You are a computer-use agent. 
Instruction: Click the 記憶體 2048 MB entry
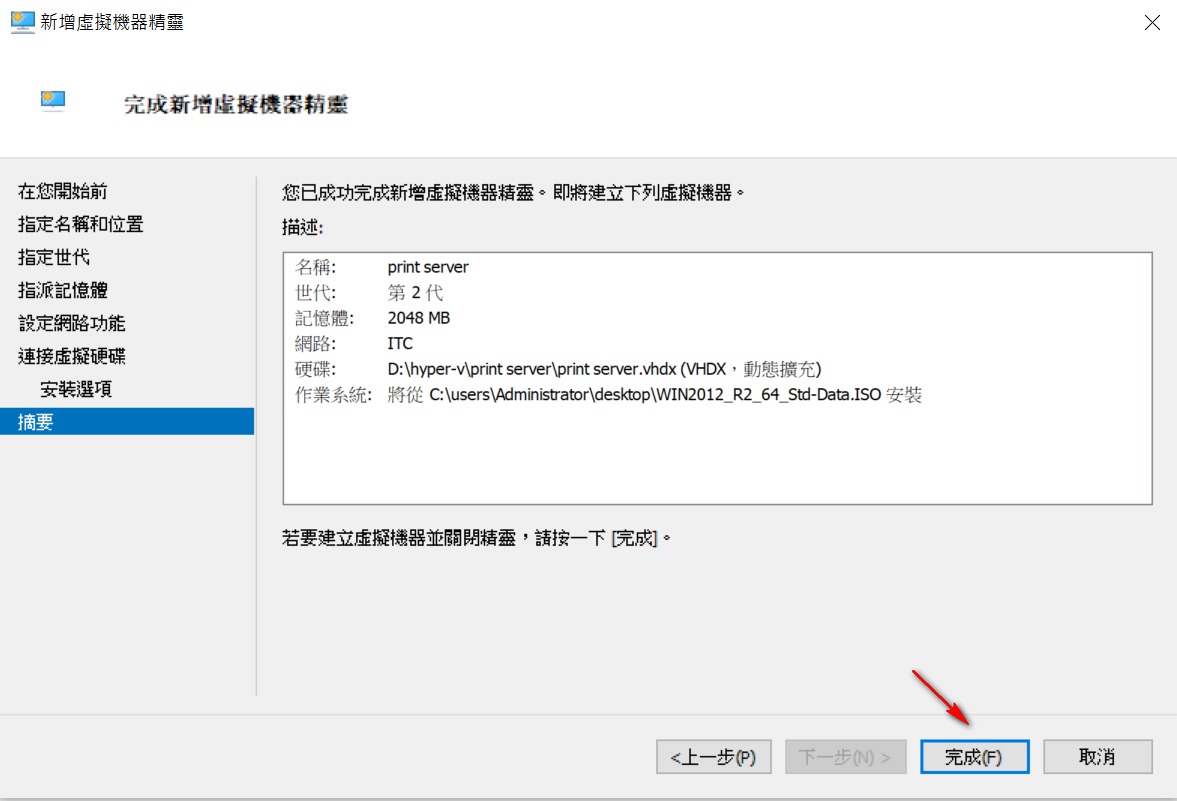[418, 318]
